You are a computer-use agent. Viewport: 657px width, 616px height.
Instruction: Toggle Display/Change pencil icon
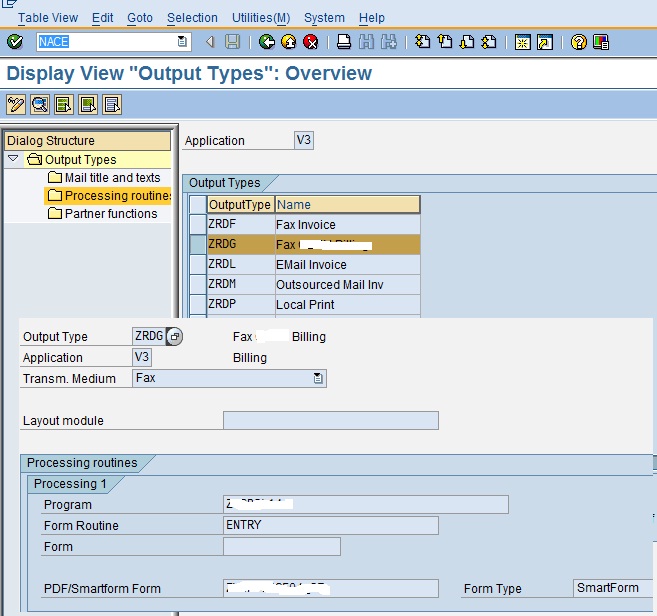(x=16, y=104)
